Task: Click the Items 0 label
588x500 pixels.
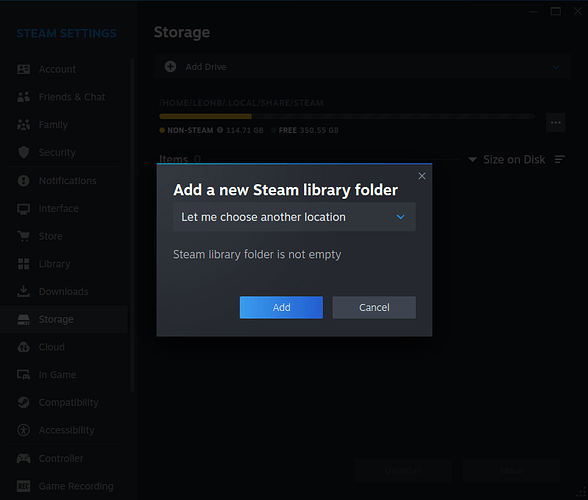Action: tap(180, 159)
